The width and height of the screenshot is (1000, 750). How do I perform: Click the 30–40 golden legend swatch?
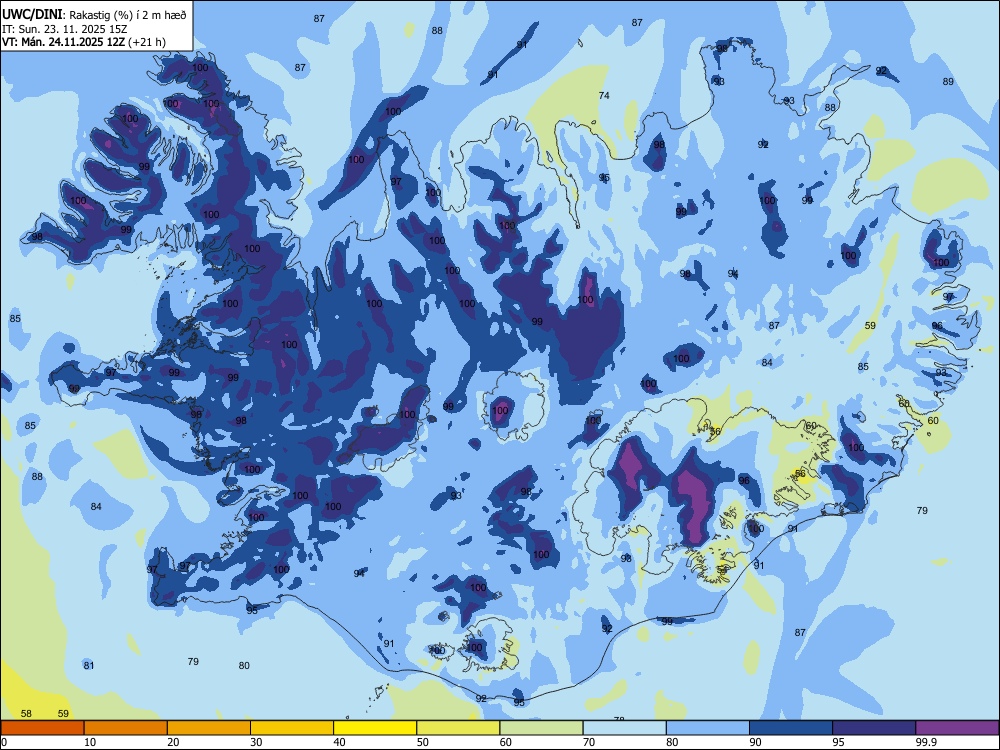coord(292,728)
